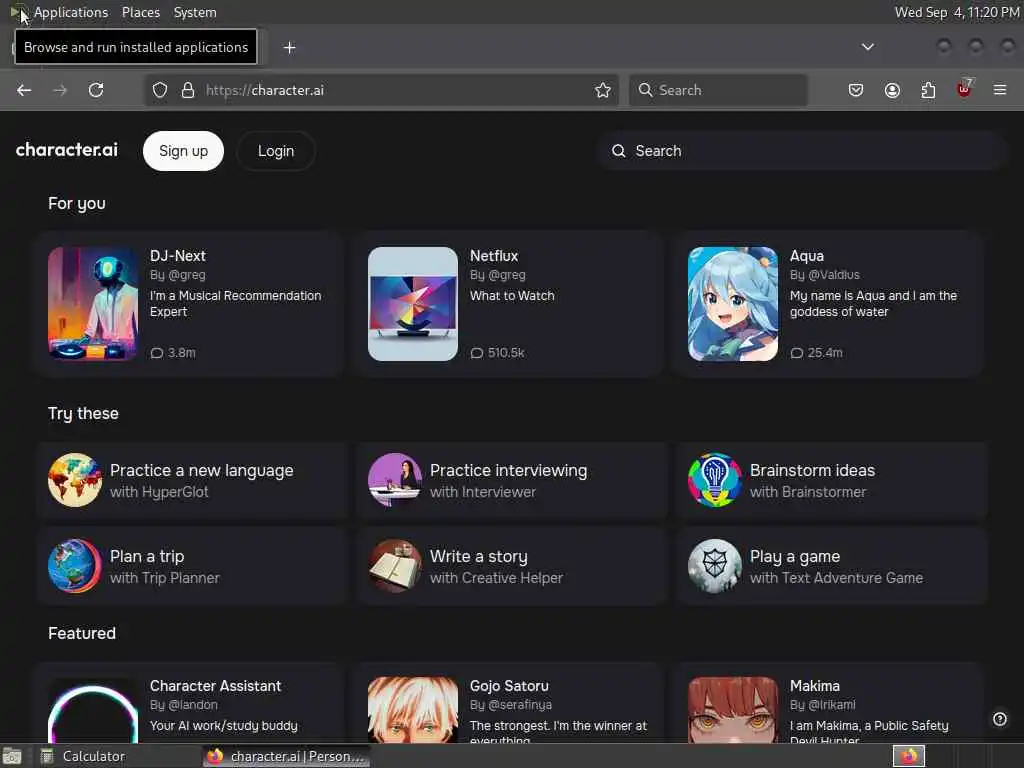
Task: Open Save to Pocket icon
Action: 856,90
